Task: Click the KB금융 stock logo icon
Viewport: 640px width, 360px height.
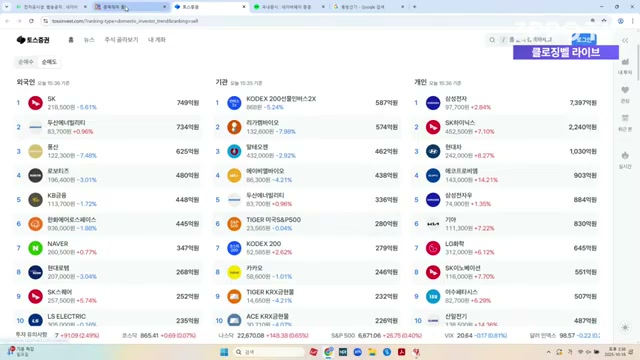Action: 36,200
